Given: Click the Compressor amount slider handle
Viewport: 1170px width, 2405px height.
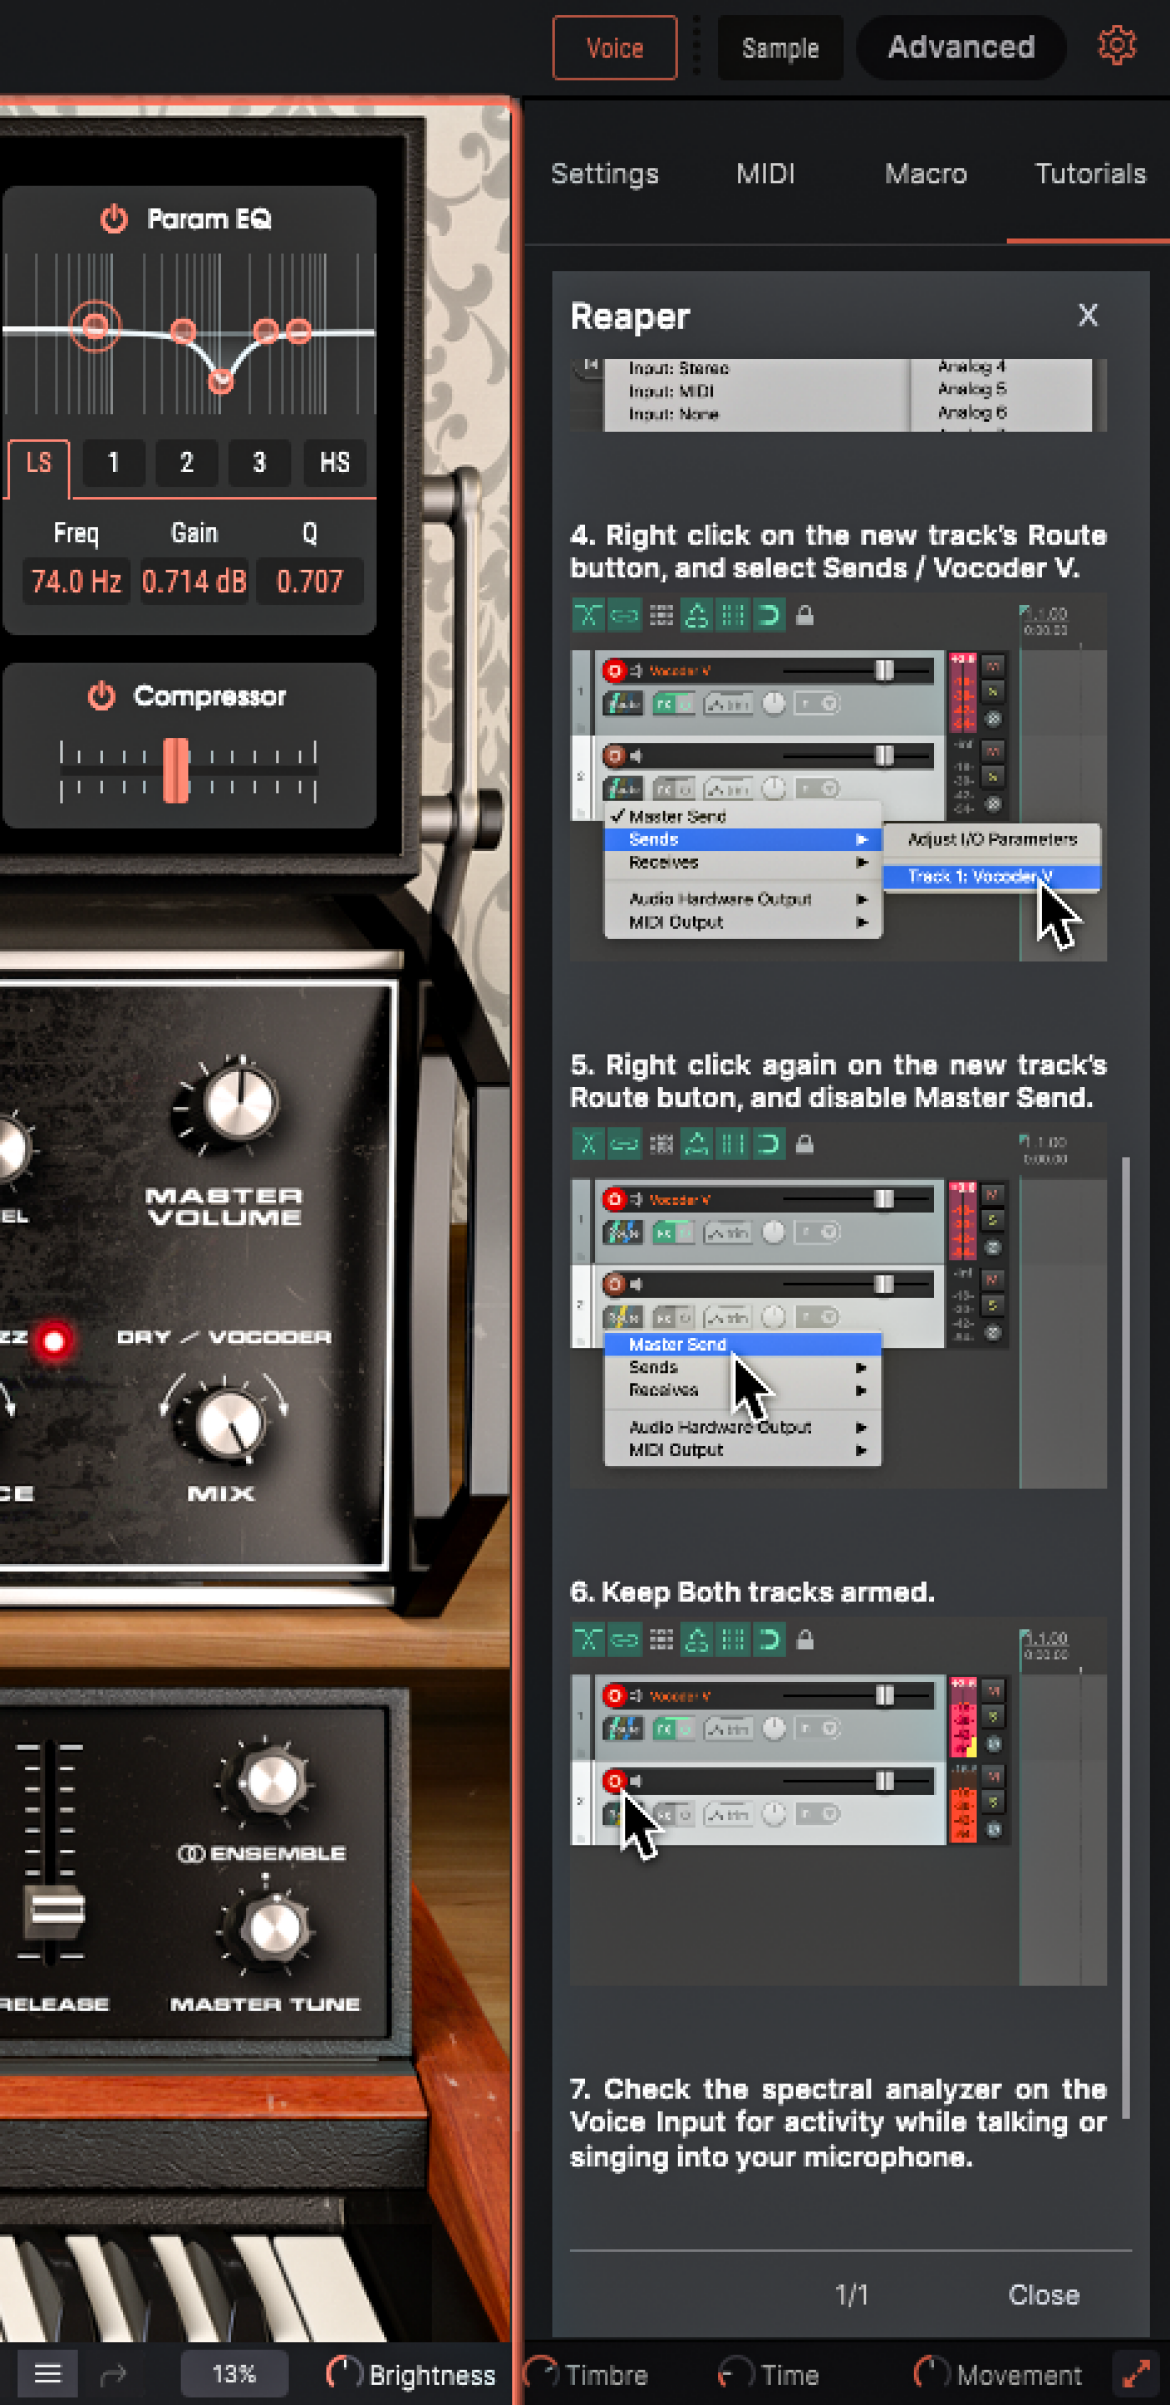Looking at the screenshot, I should (176, 770).
